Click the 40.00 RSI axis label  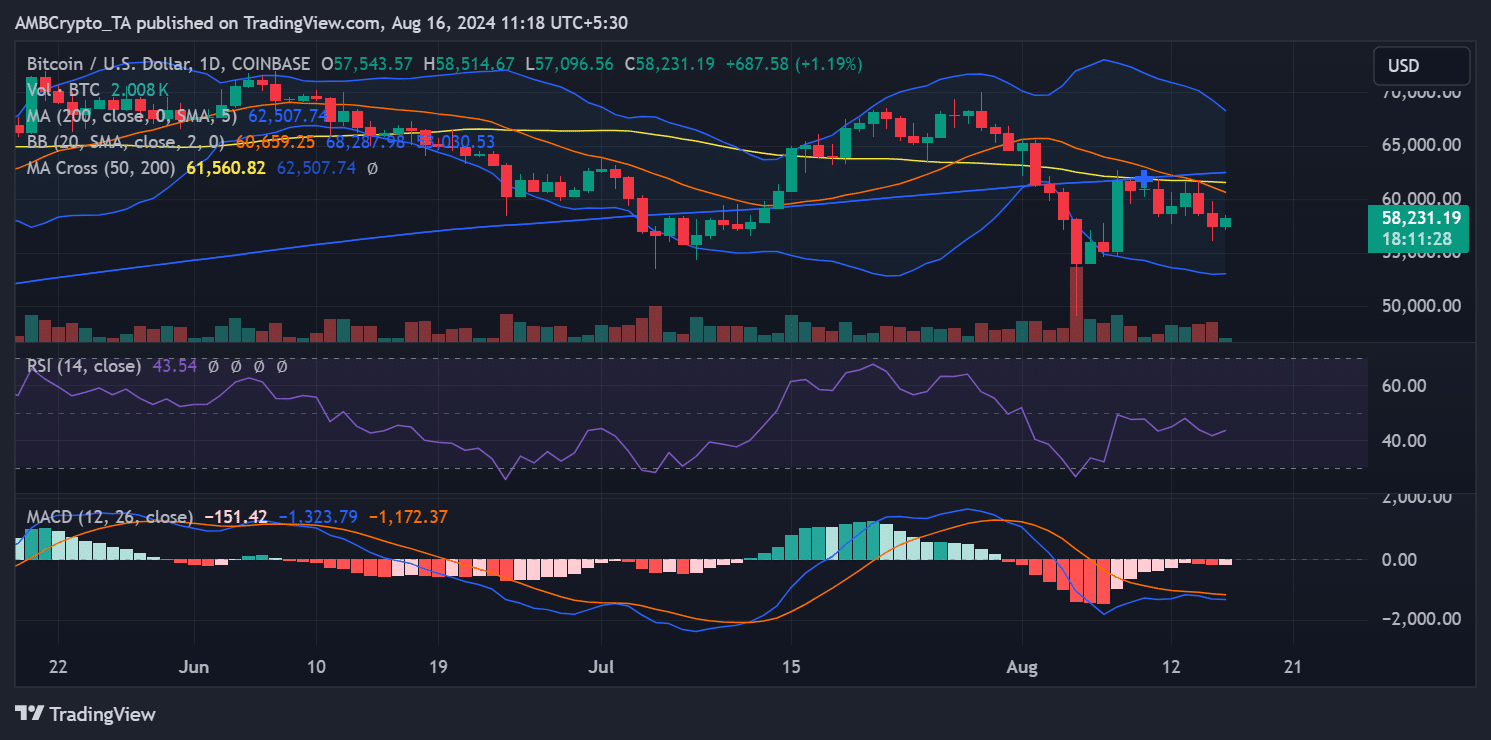point(1406,440)
